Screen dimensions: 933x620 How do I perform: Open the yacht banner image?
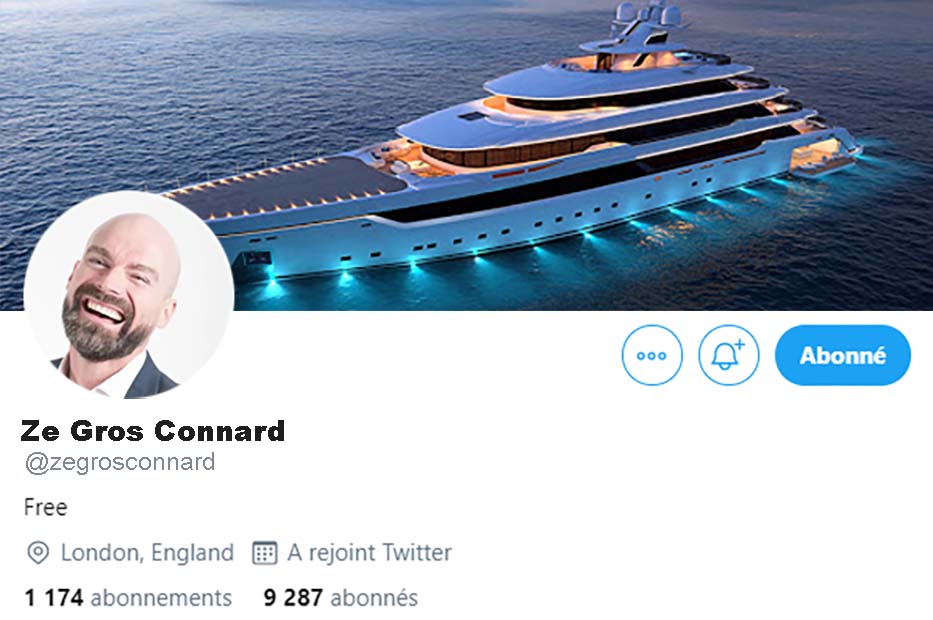(466, 155)
